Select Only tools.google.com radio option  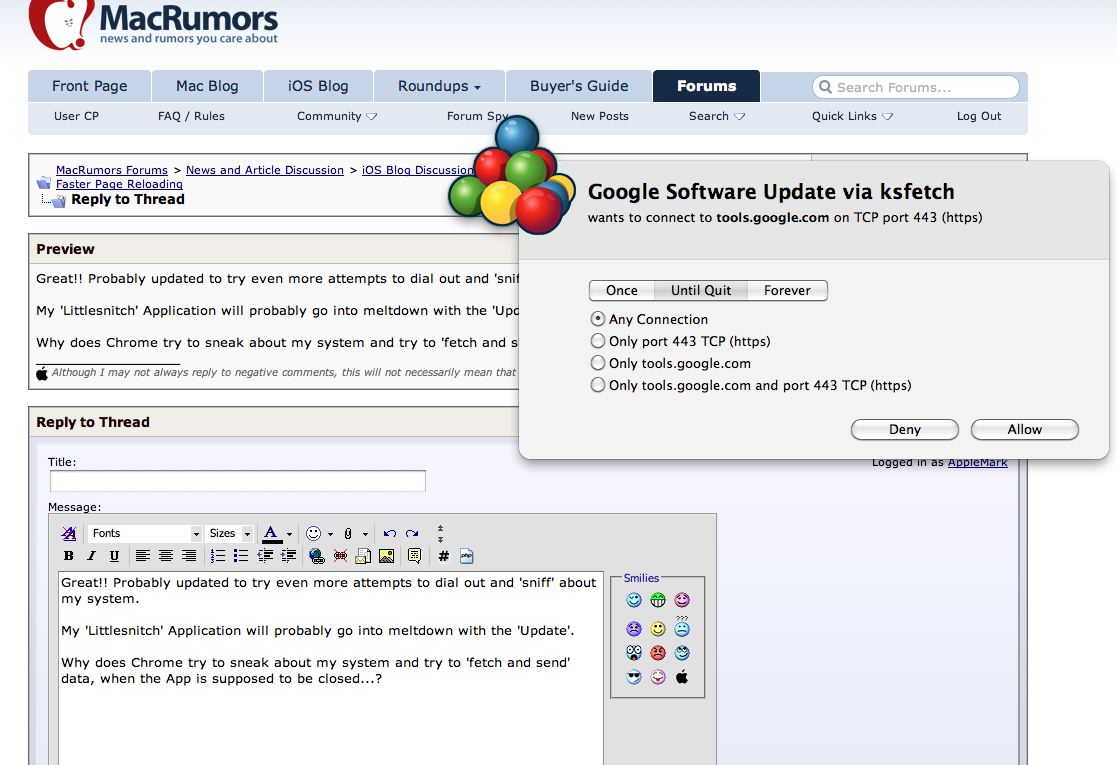point(598,363)
